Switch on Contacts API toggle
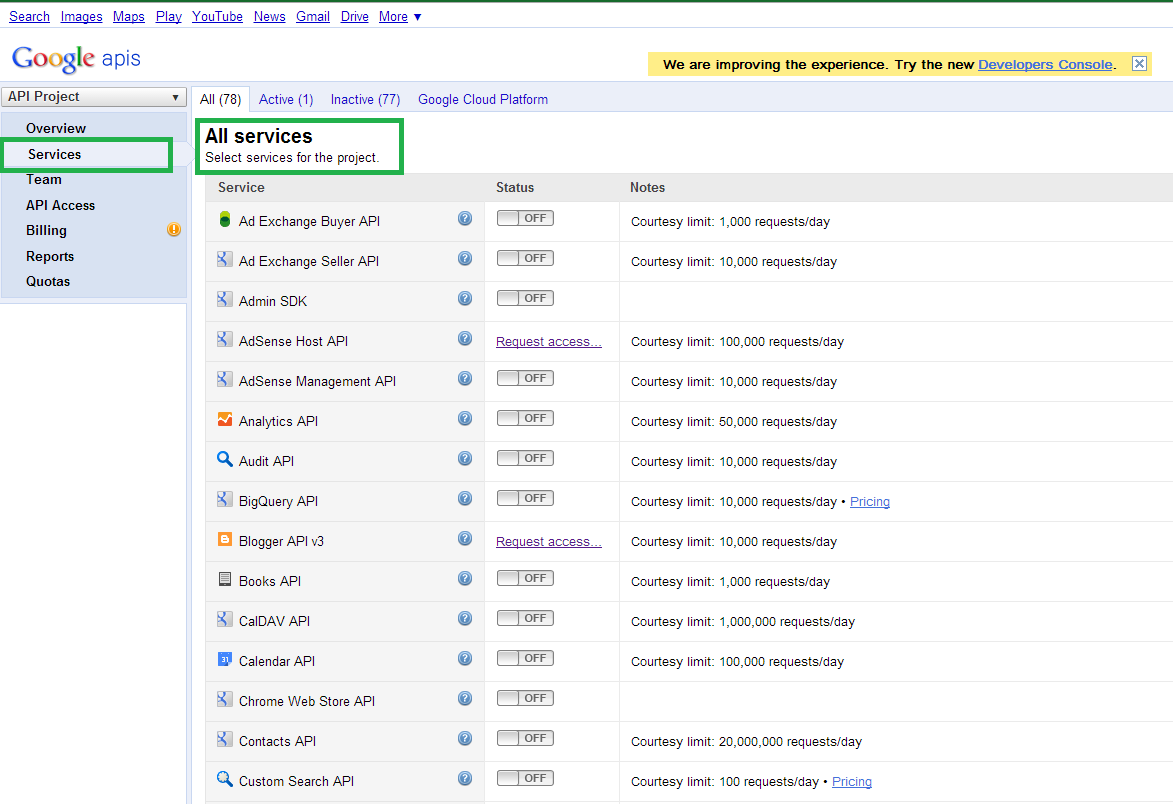1173x804 pixels. pos(525,738)
